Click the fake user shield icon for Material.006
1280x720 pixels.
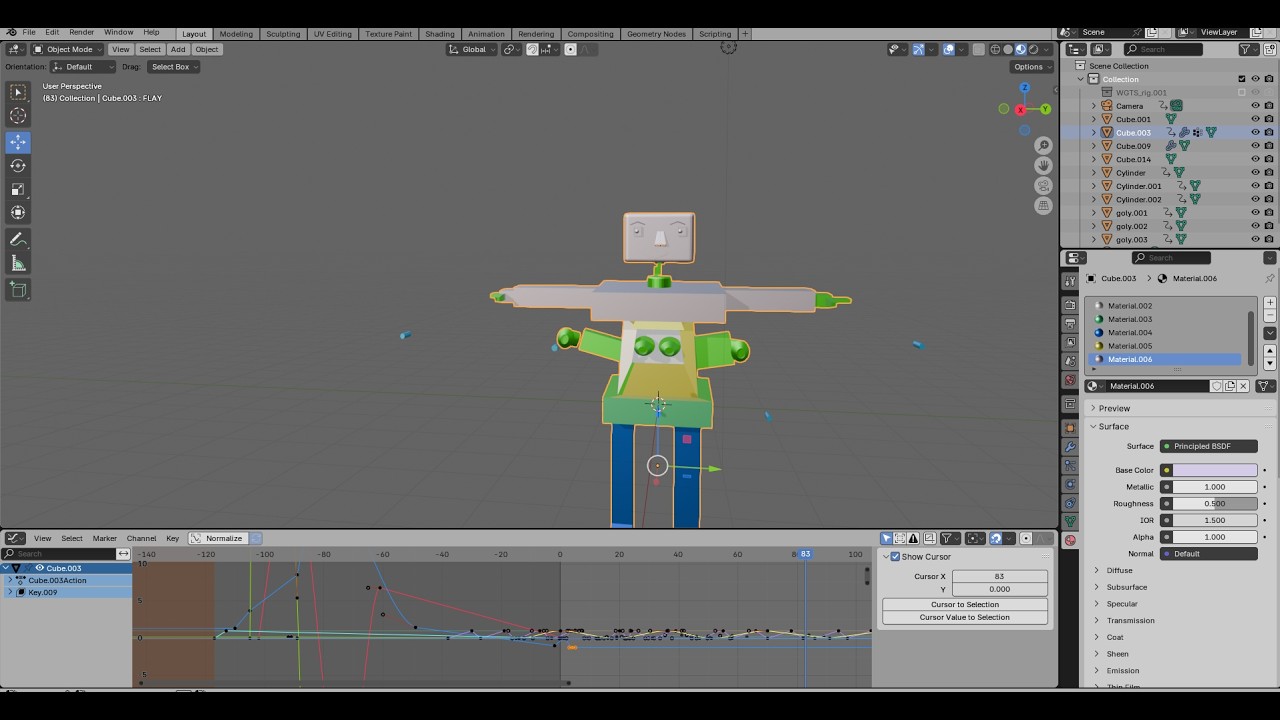click(x=1217, y=386)
